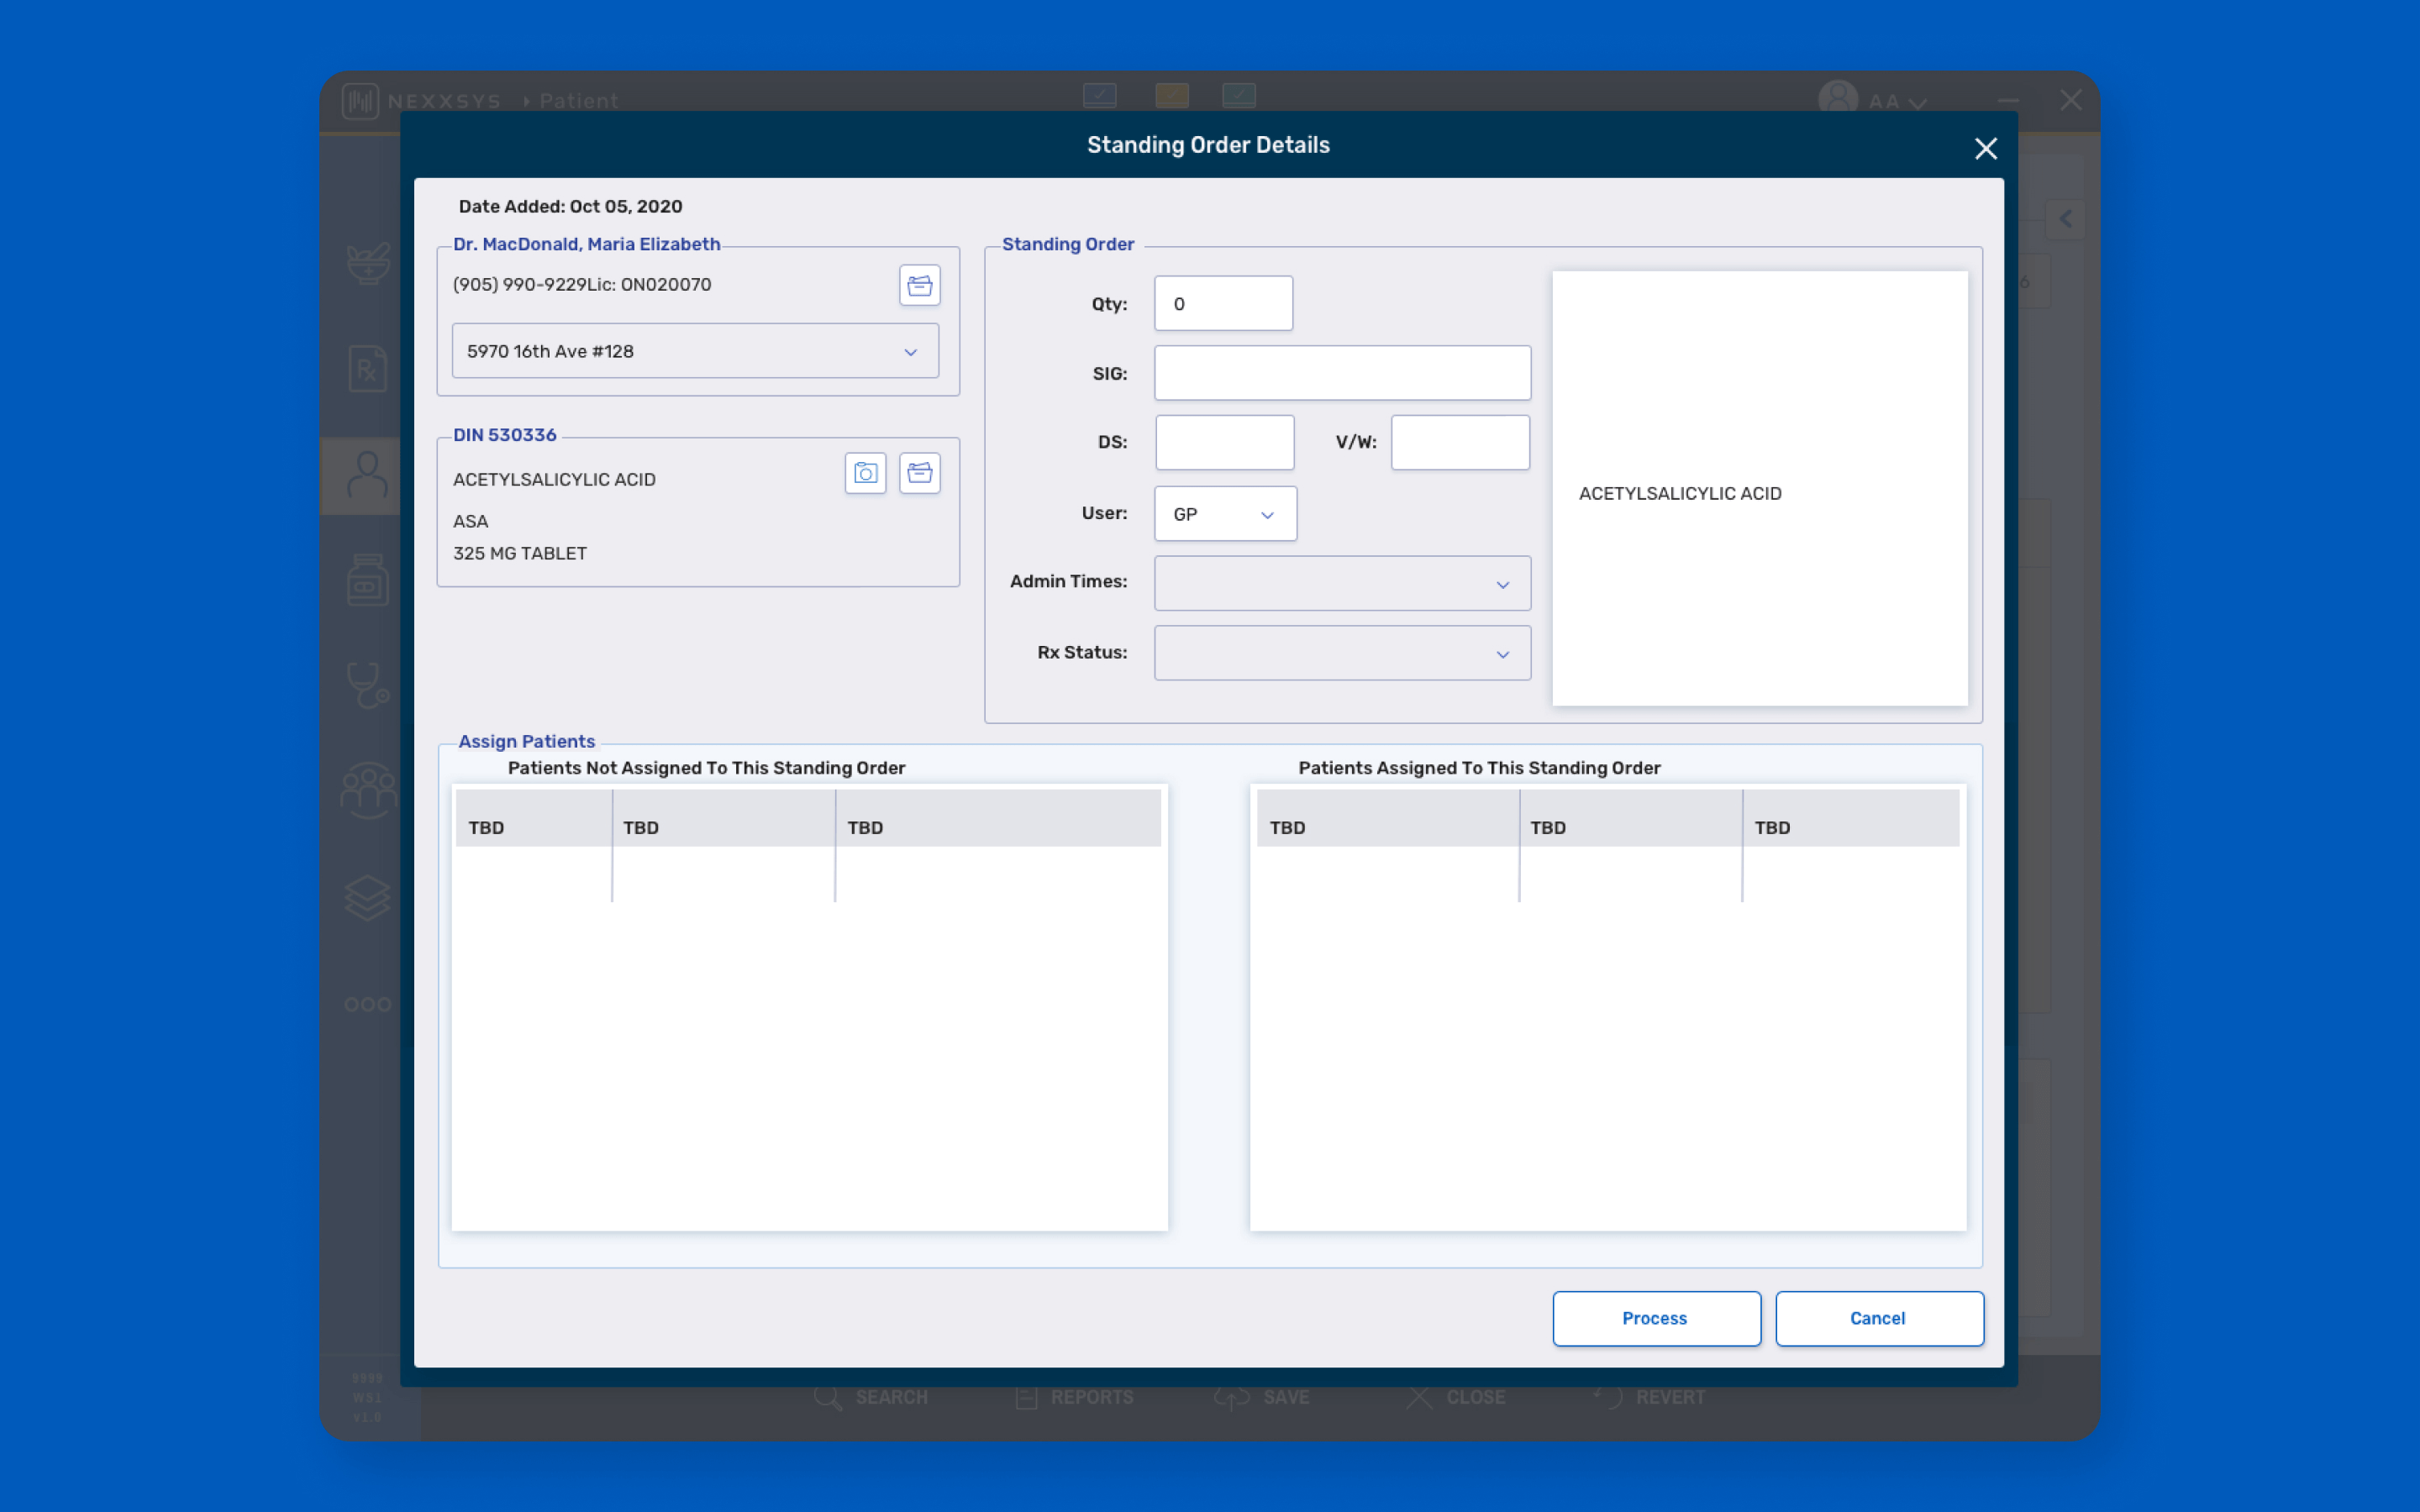Image resolution: width=2420 pixels, height=1512 pixels.
Task: Open the stacked layers sidebar icon
Action: coord(368,898)
